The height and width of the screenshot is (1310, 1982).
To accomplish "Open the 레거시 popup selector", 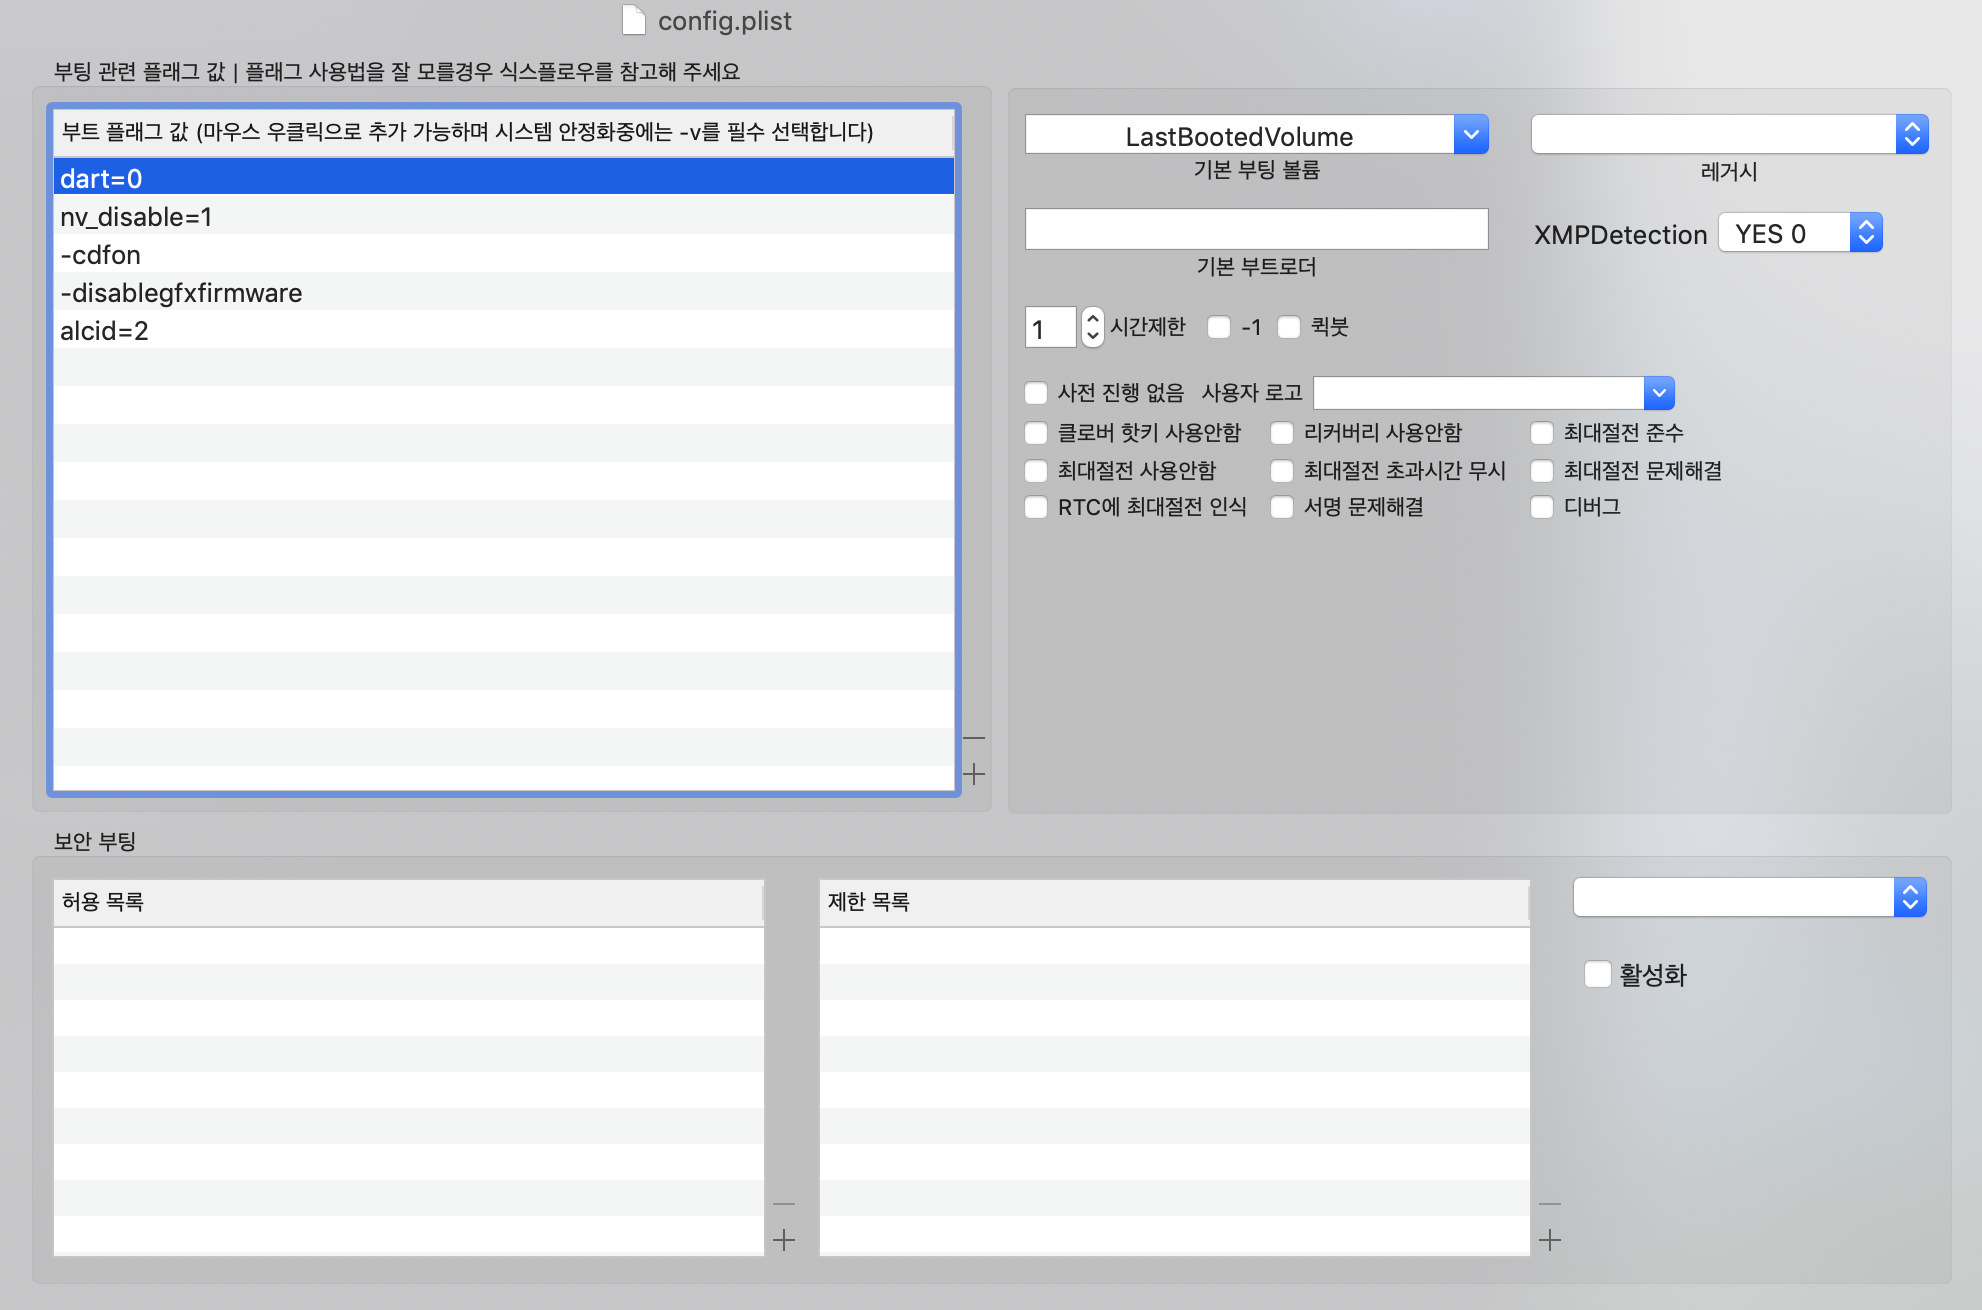I will click(x=1729, y=134).
